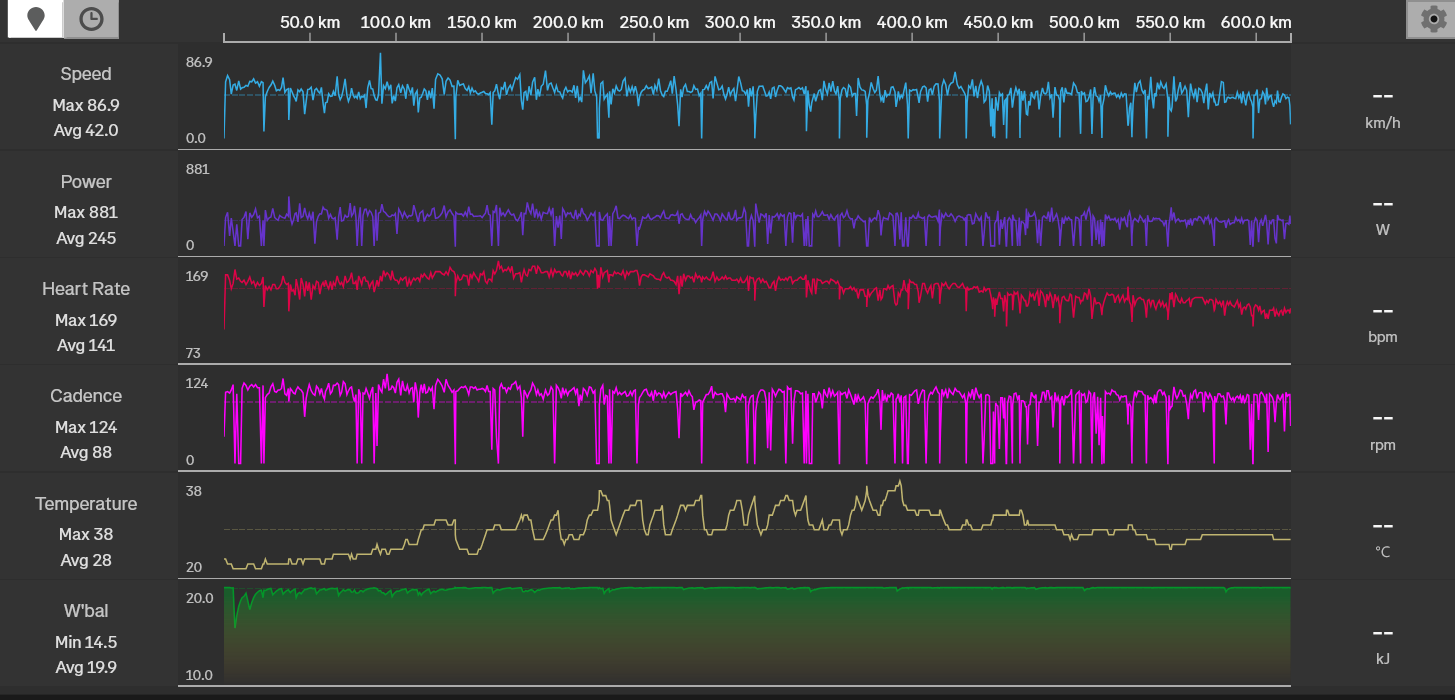
Task: Click the 10.0 y-axis label on W'bal chart
Action: click(199, 675)
